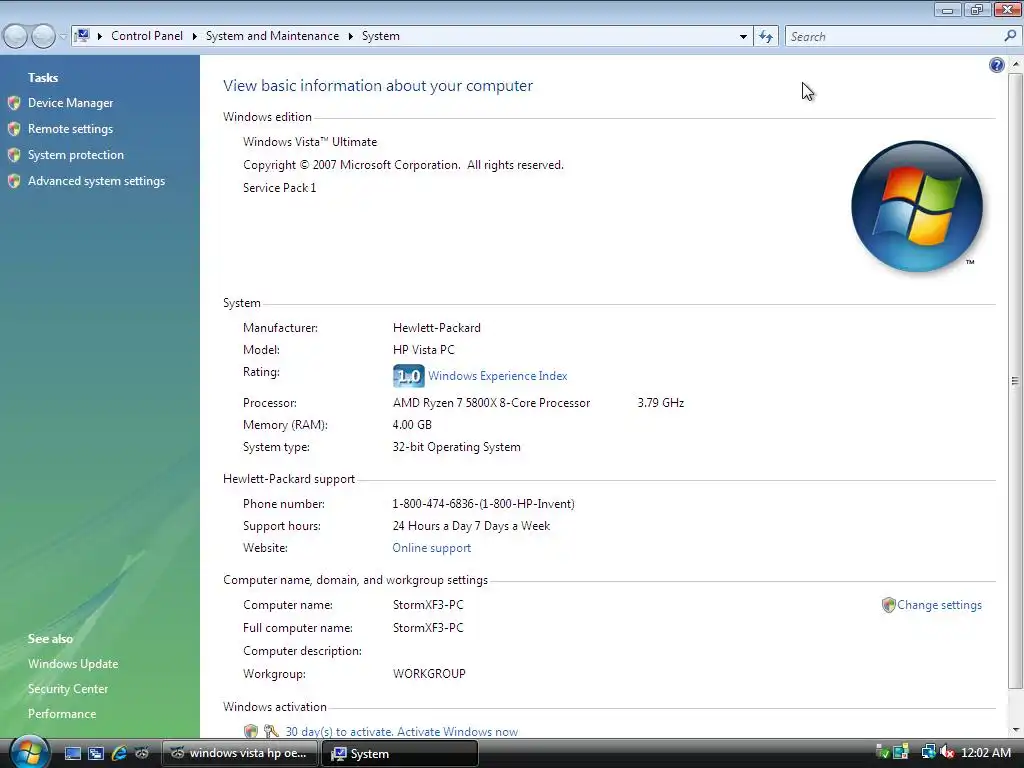Screen dimensions: 1024x768
Task: Open the help question mark icon
Action: point(997,65)
